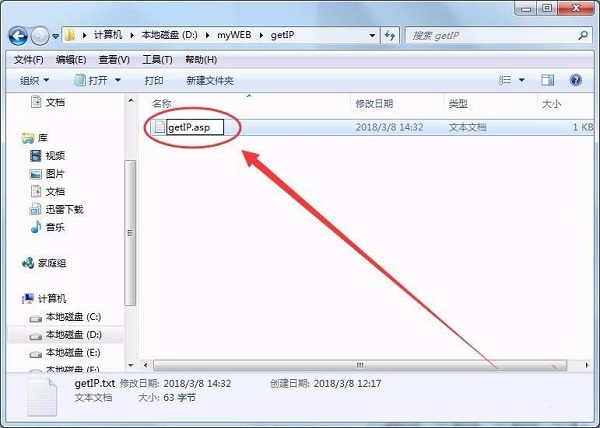Screen dimensions: 600x428
Task: Open the view options dropdown arrow
Action: coord(522,80)
